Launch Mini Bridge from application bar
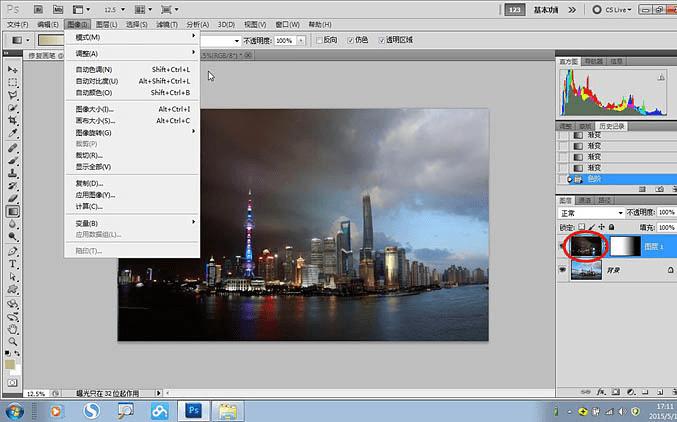 coord(57,9)
